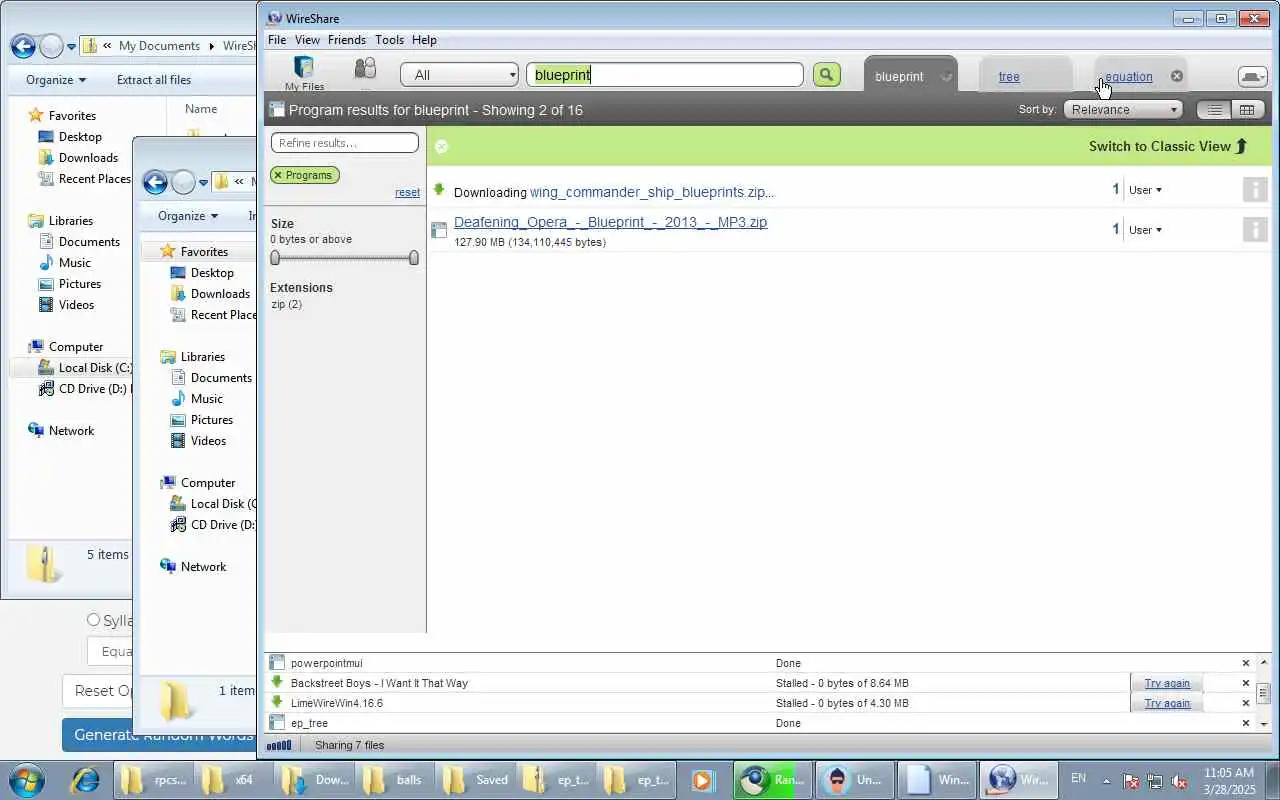Viewport: 1280px width, 800px height.
Task: Click the reset link in filter panel
Action: [407, 193]
